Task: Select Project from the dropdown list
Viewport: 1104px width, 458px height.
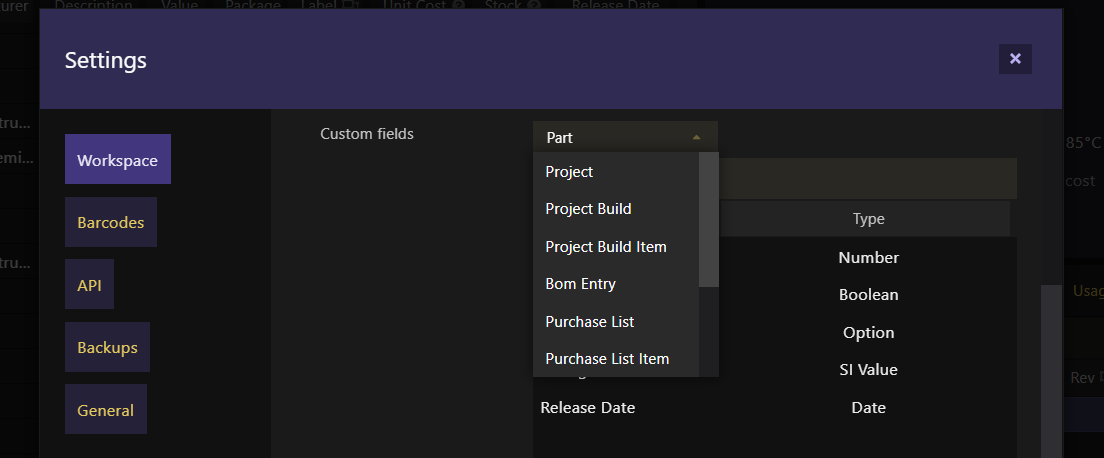Action: pos(615,172)
